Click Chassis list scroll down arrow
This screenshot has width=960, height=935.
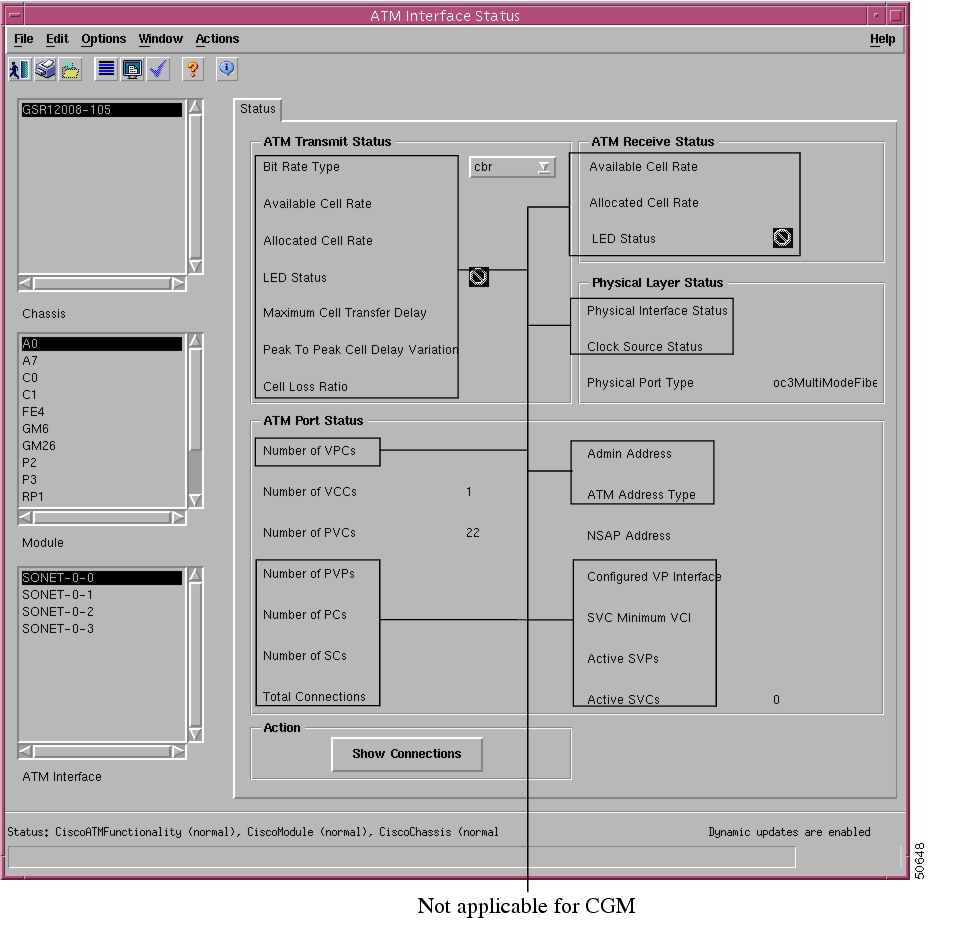pyautogui.click(x=195, y=266)
